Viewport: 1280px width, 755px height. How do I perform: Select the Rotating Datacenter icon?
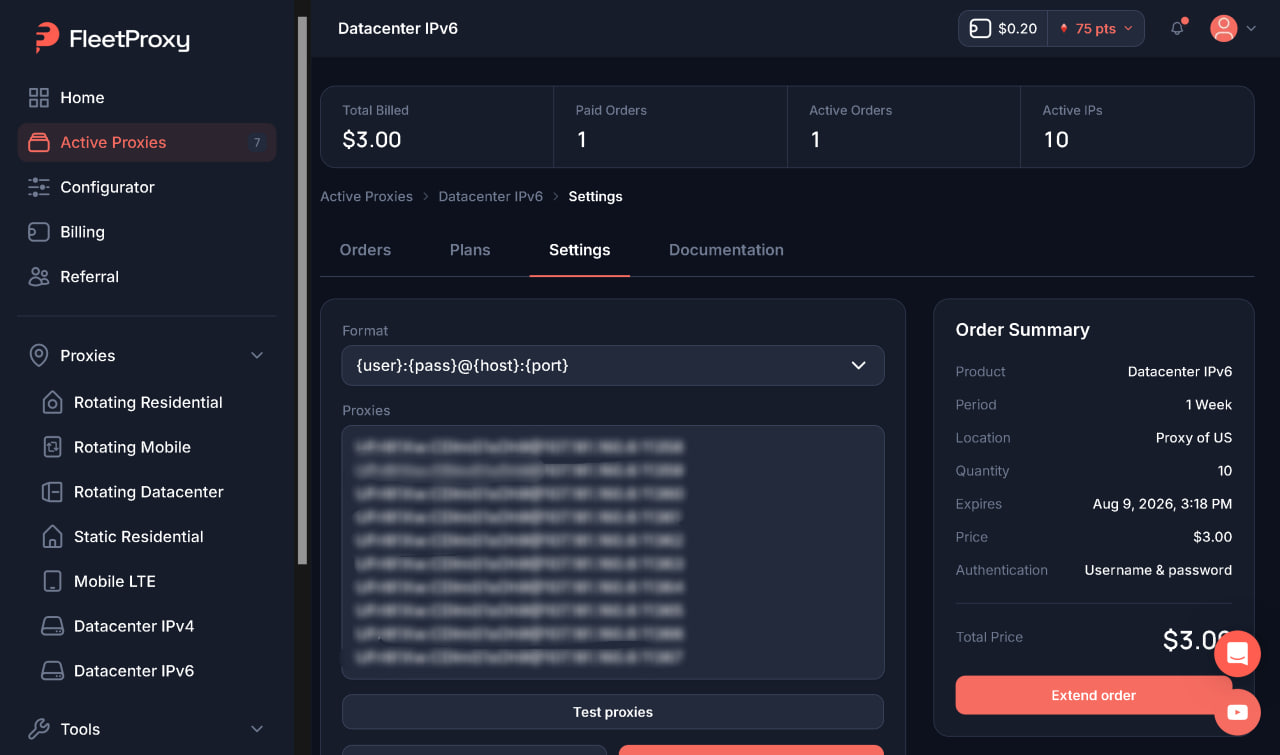52,492
